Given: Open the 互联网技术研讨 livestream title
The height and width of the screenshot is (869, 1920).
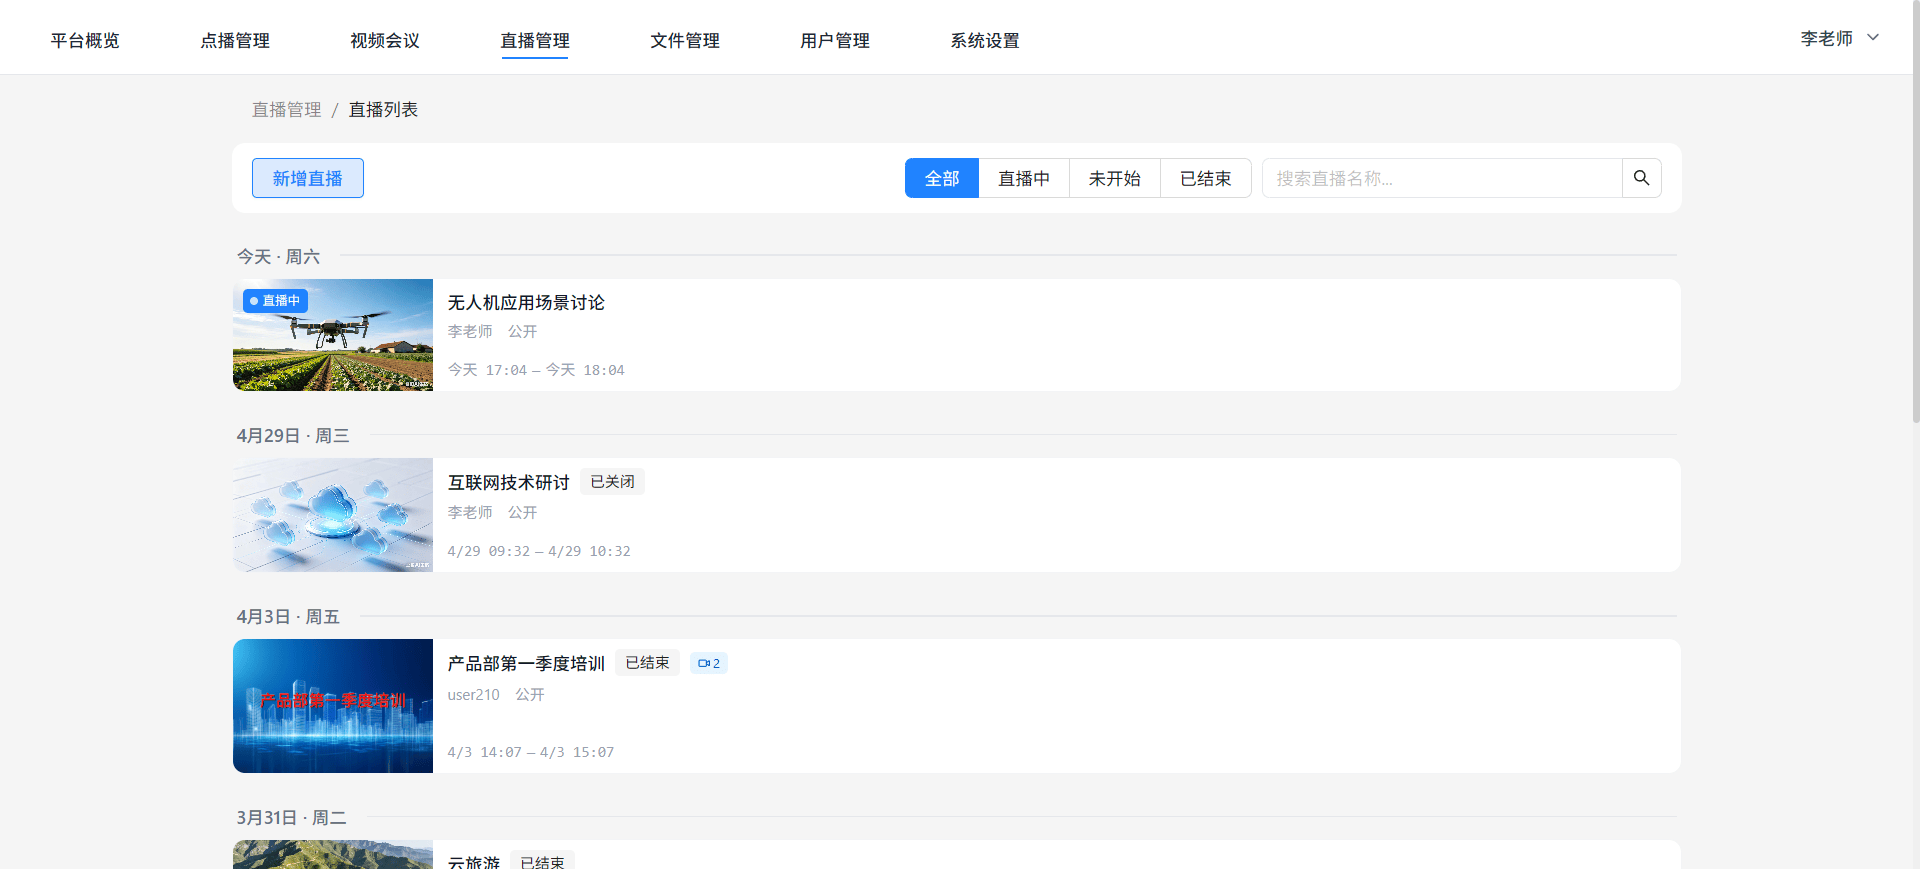Looking at the screenshot, I should pos(508,483).
